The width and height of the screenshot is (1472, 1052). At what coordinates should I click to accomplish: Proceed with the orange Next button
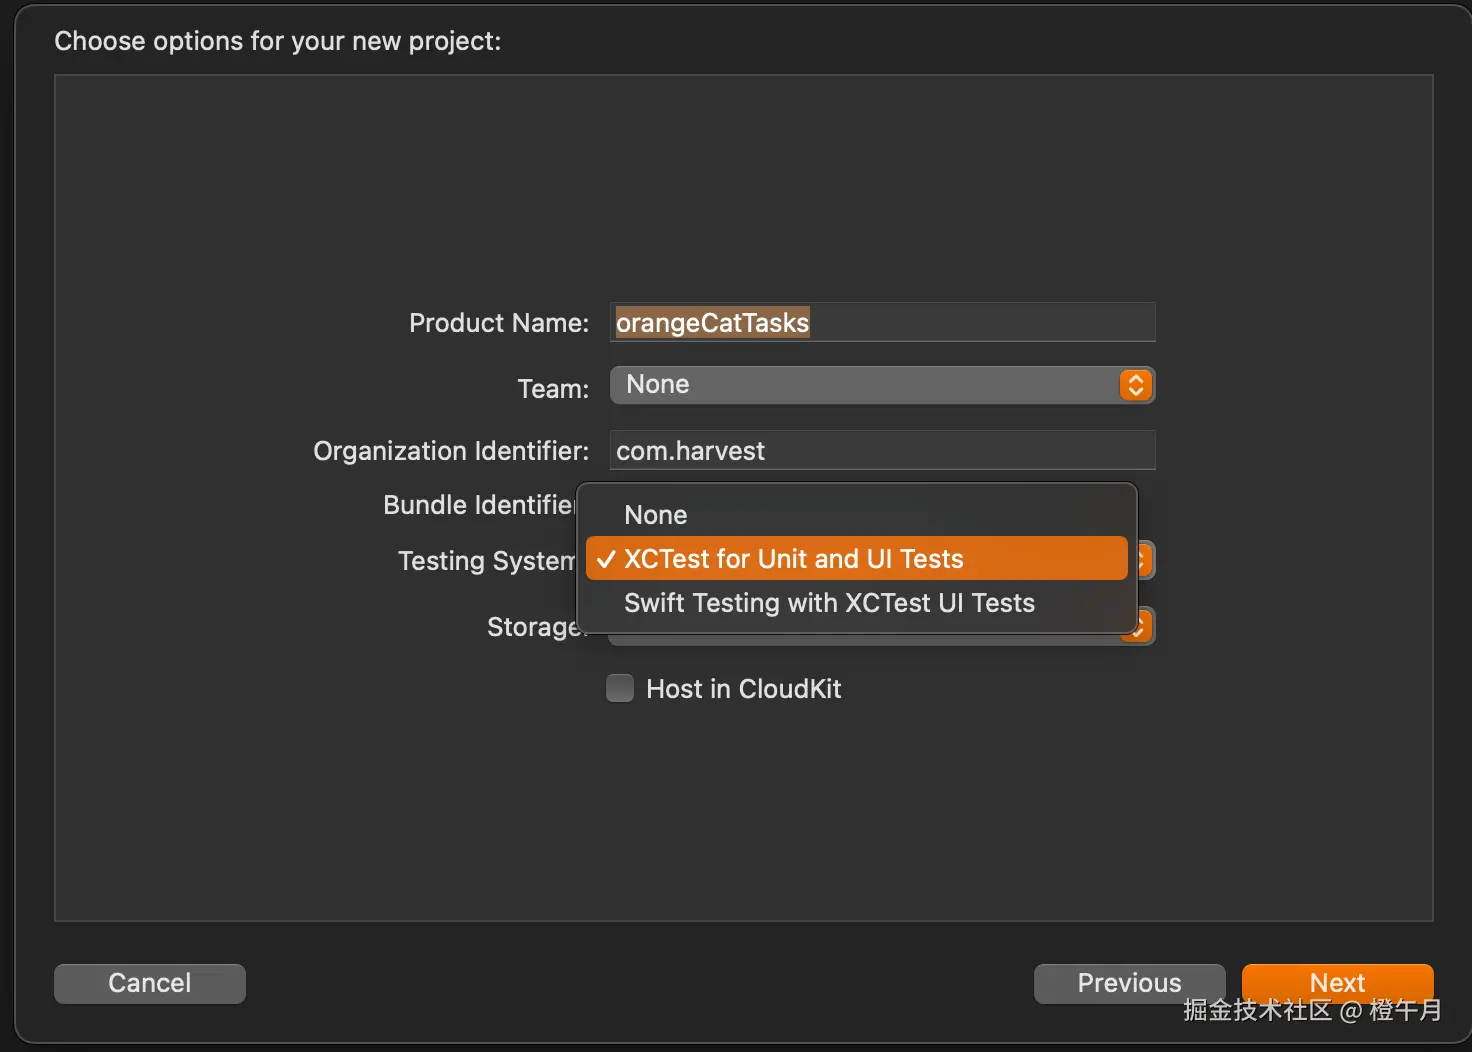coord(1337,982)
